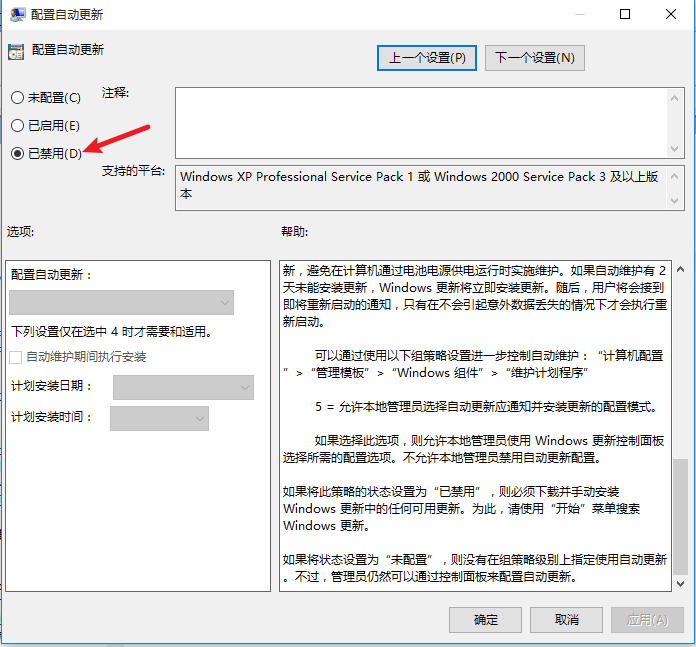The image size is (696, 647).
Task: Click 取消 to discard changes
Action: [x=566, y=620]
